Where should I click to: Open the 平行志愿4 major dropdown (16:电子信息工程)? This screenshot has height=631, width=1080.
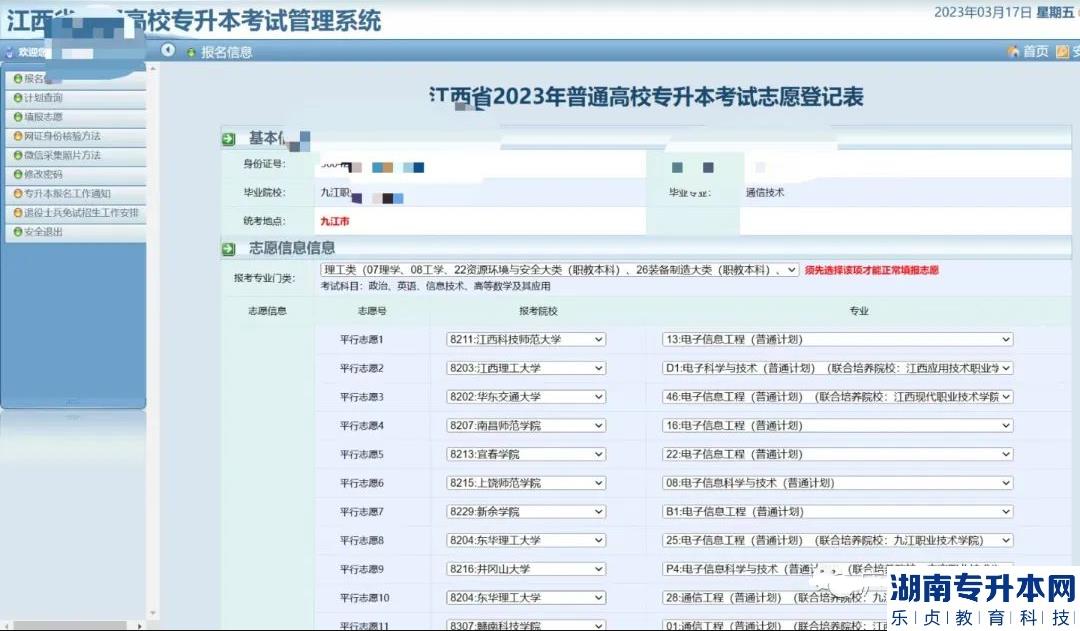[x=838, y=426]
